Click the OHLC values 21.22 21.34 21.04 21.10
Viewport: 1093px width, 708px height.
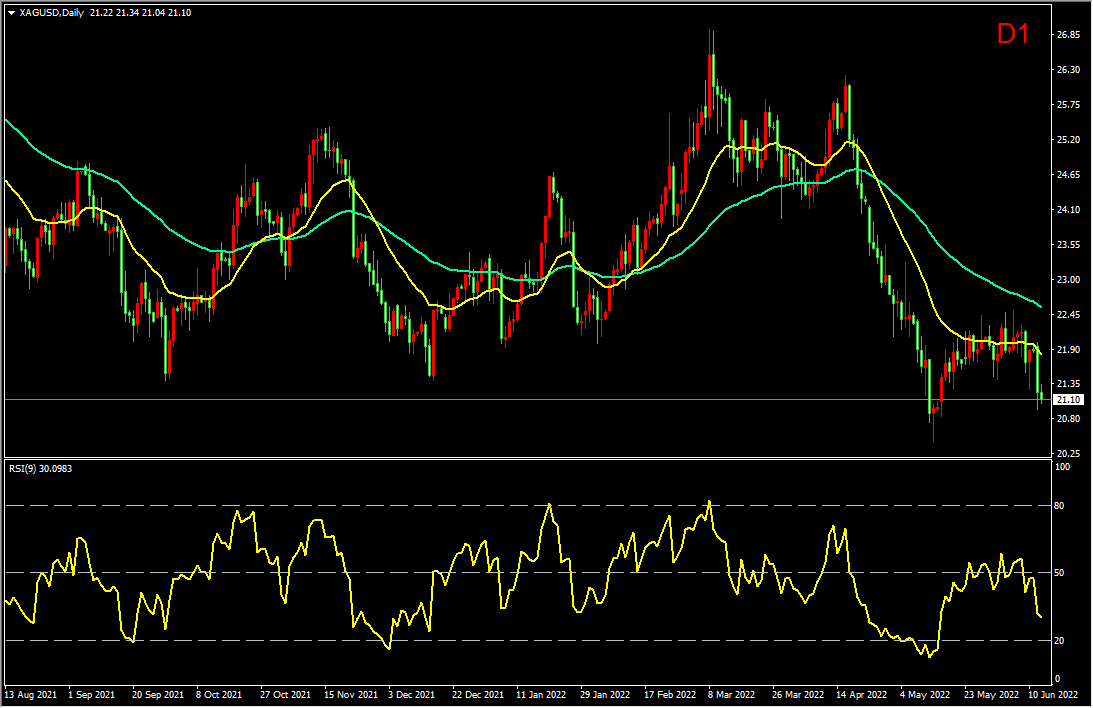tap(140, 13)
